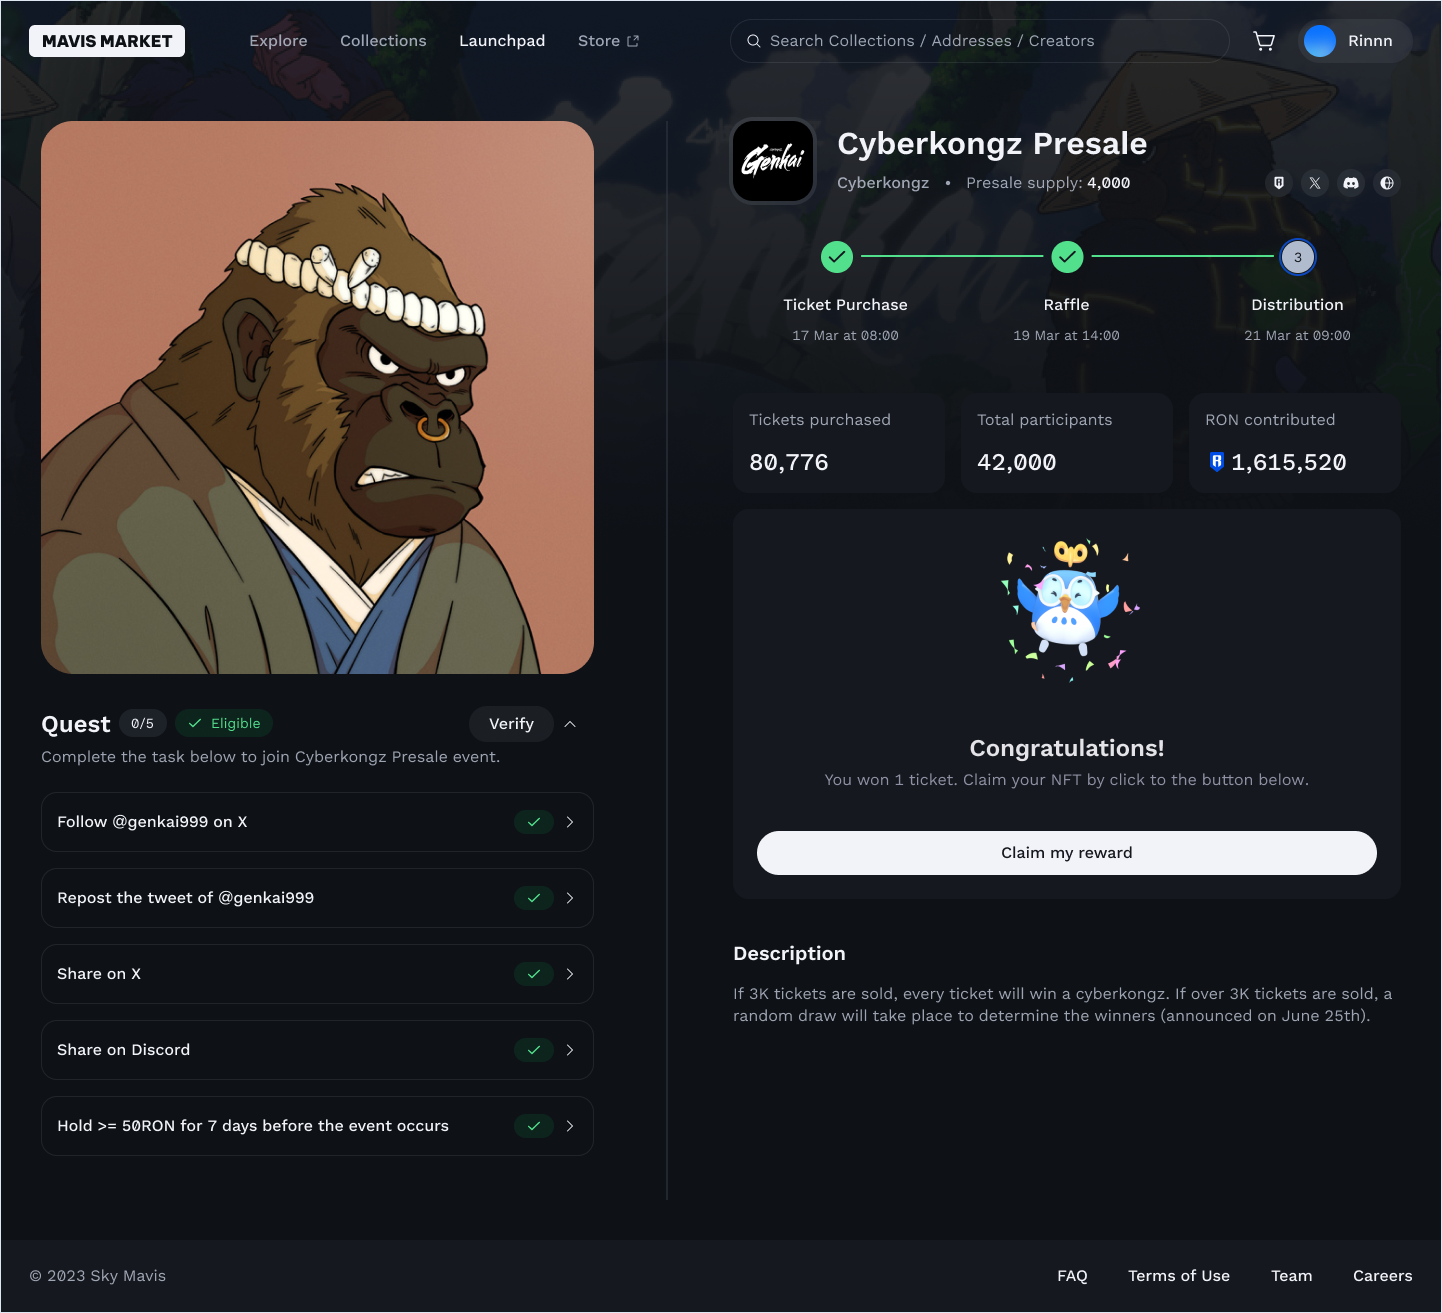
Task: Claim my reward button
Action: pos(1067,853)
